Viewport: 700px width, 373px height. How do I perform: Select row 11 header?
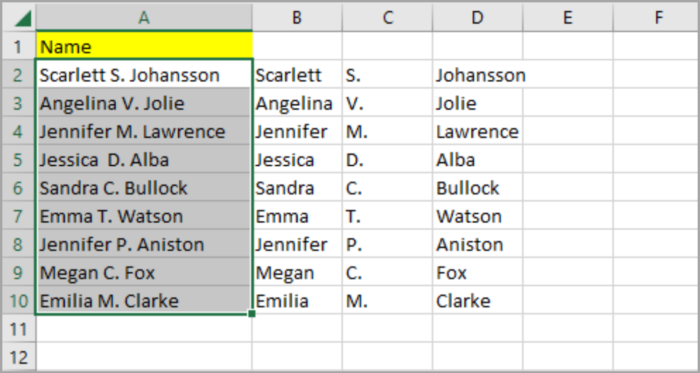click(x=18, y=329)
